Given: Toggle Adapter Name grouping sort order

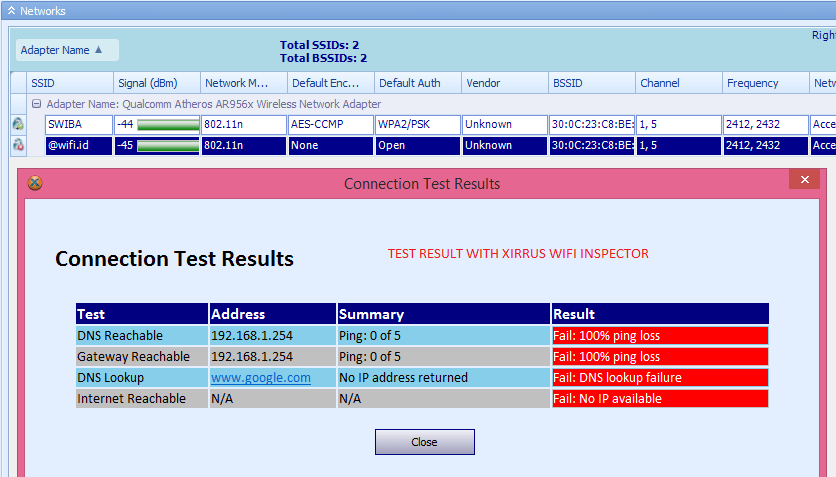Looking at the screenshot, I should pyautogui.click(x=67, y=50).
